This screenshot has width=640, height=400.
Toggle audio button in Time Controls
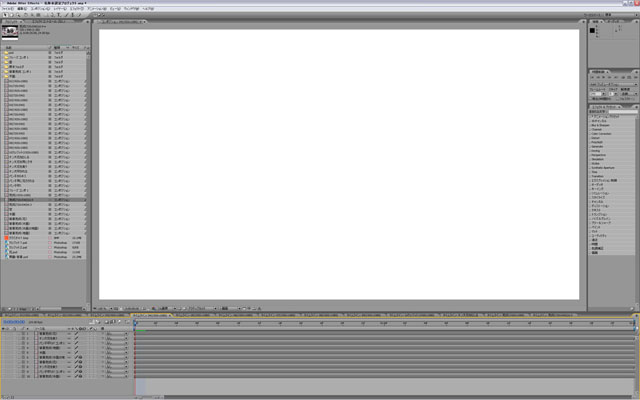[623, 77]
